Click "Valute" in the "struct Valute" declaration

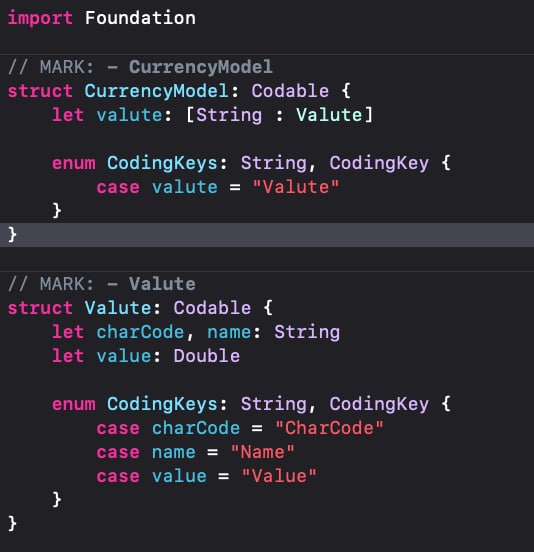point(118,308)
